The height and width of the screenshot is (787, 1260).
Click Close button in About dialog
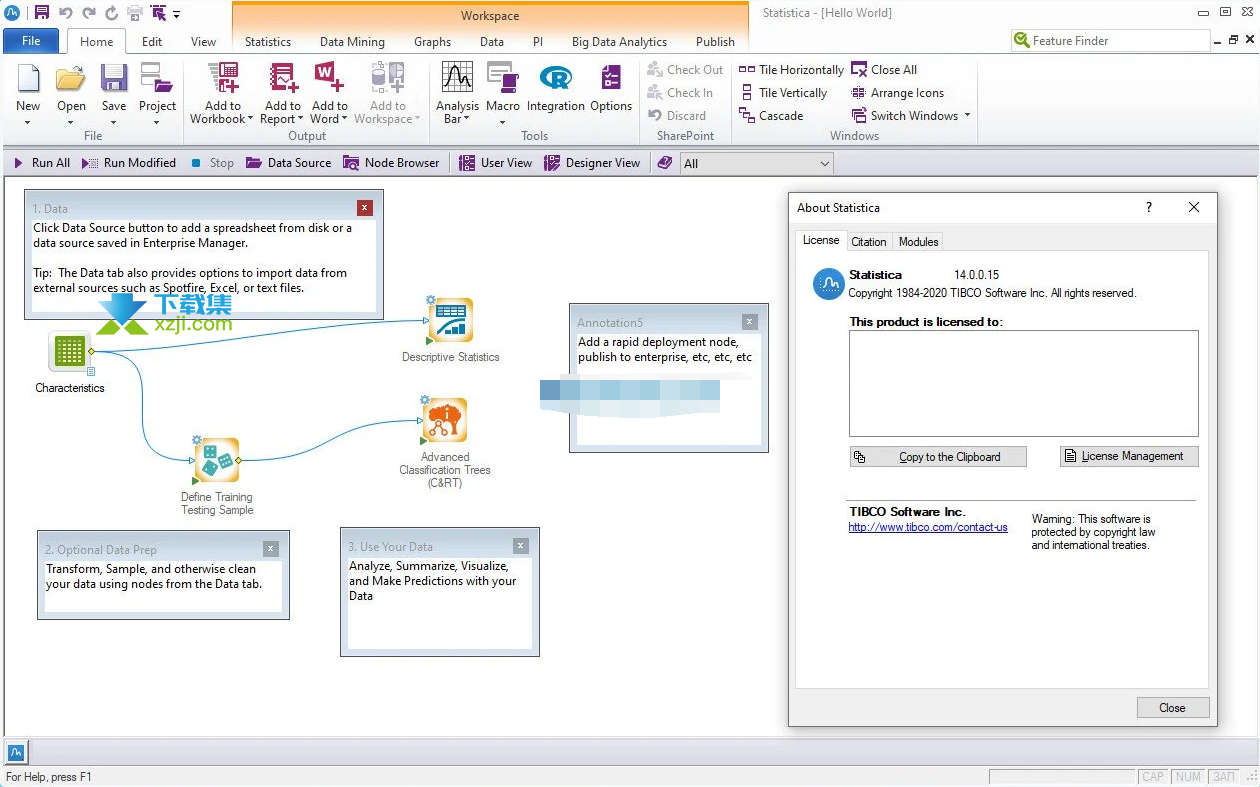coord(1172,707)
